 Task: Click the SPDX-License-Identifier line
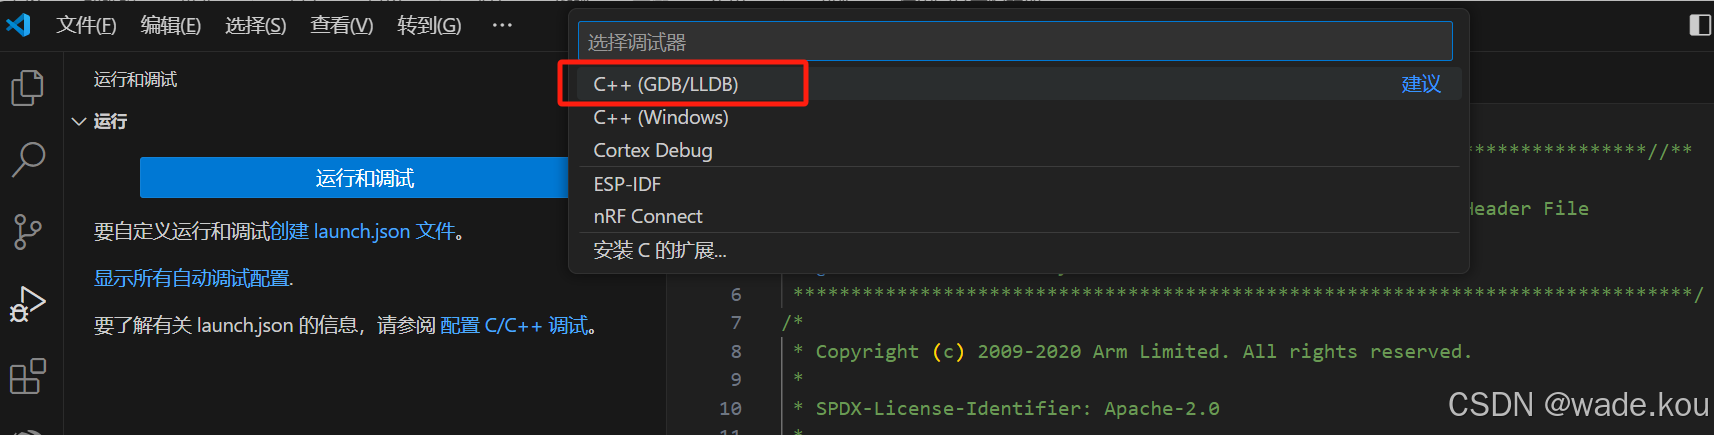pyautogui.click(x=1006, y=408)
